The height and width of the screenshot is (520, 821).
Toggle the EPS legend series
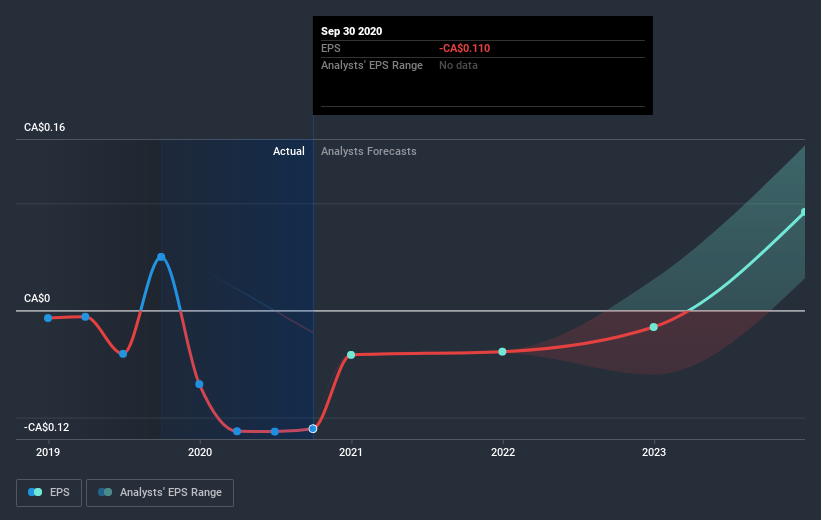click(49, 492)
